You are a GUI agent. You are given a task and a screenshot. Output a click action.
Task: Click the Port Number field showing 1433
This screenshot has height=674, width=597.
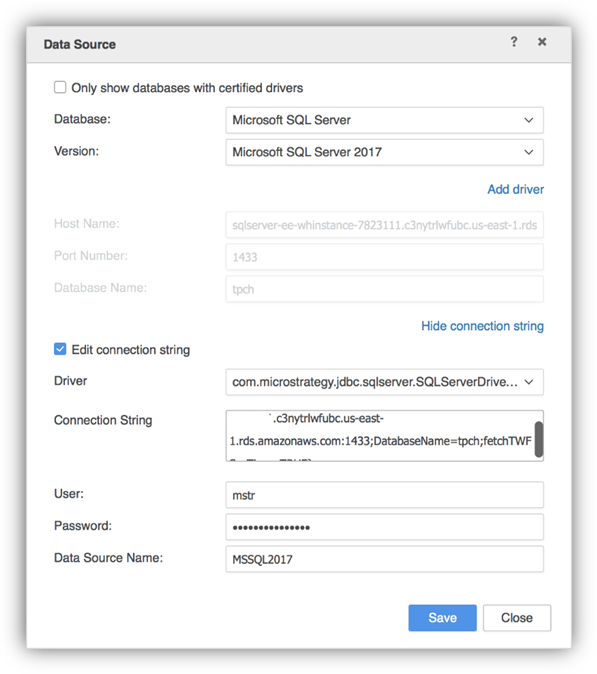384,257
